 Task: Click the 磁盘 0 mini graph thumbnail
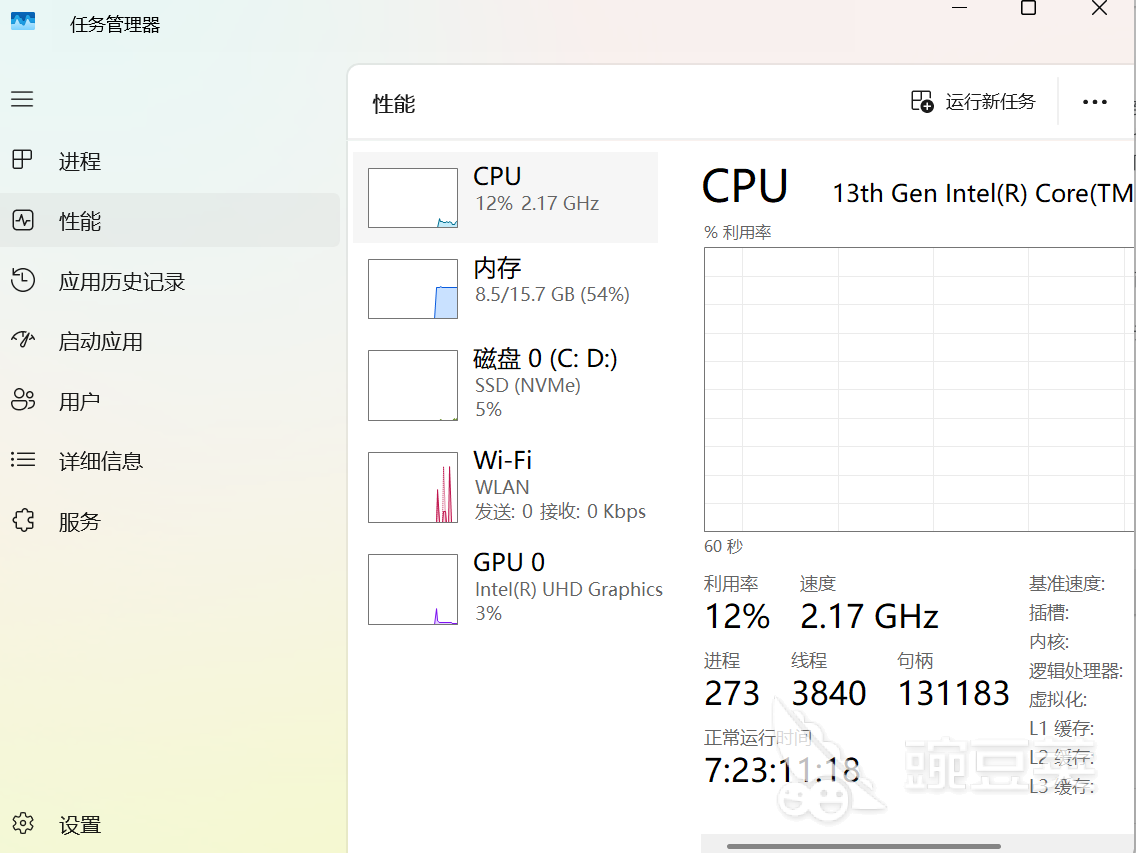[413, 385]
